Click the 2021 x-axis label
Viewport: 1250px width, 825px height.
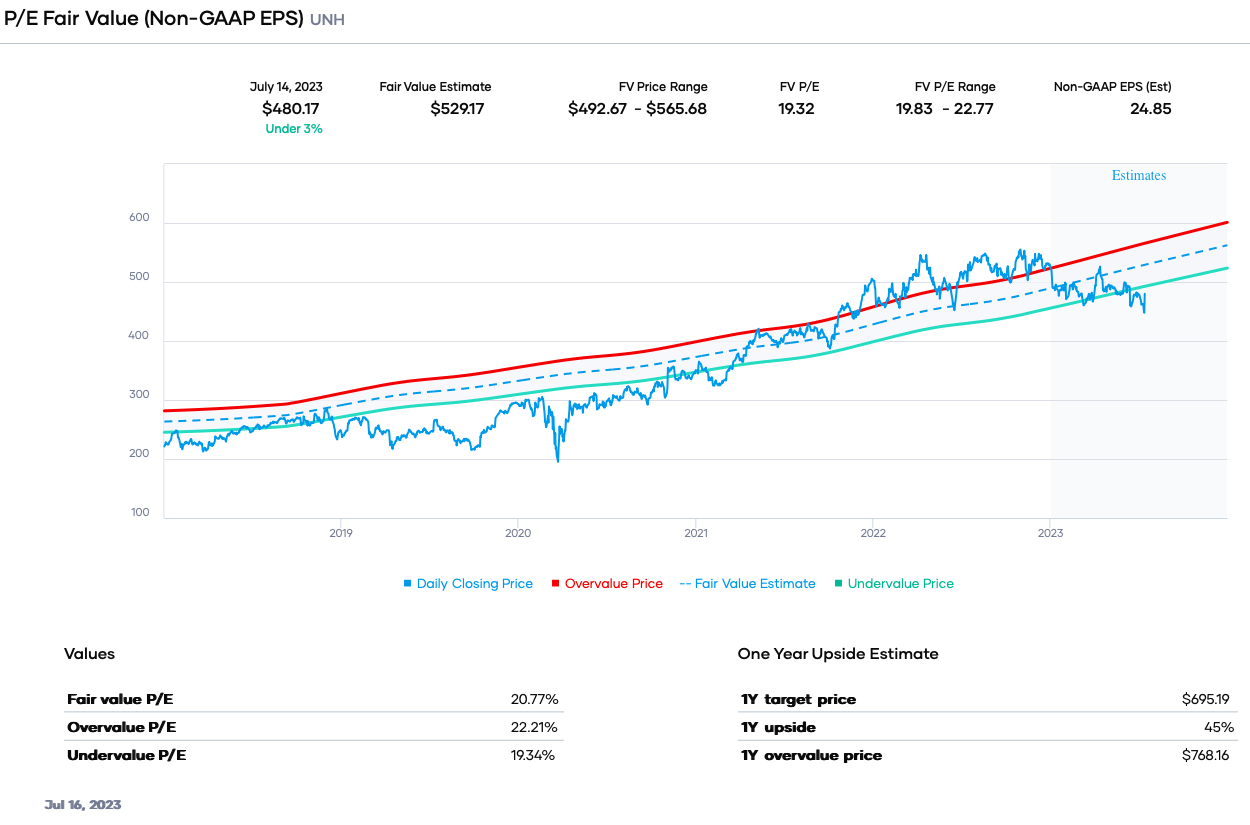pyautogui.click(x=696, y=533)
